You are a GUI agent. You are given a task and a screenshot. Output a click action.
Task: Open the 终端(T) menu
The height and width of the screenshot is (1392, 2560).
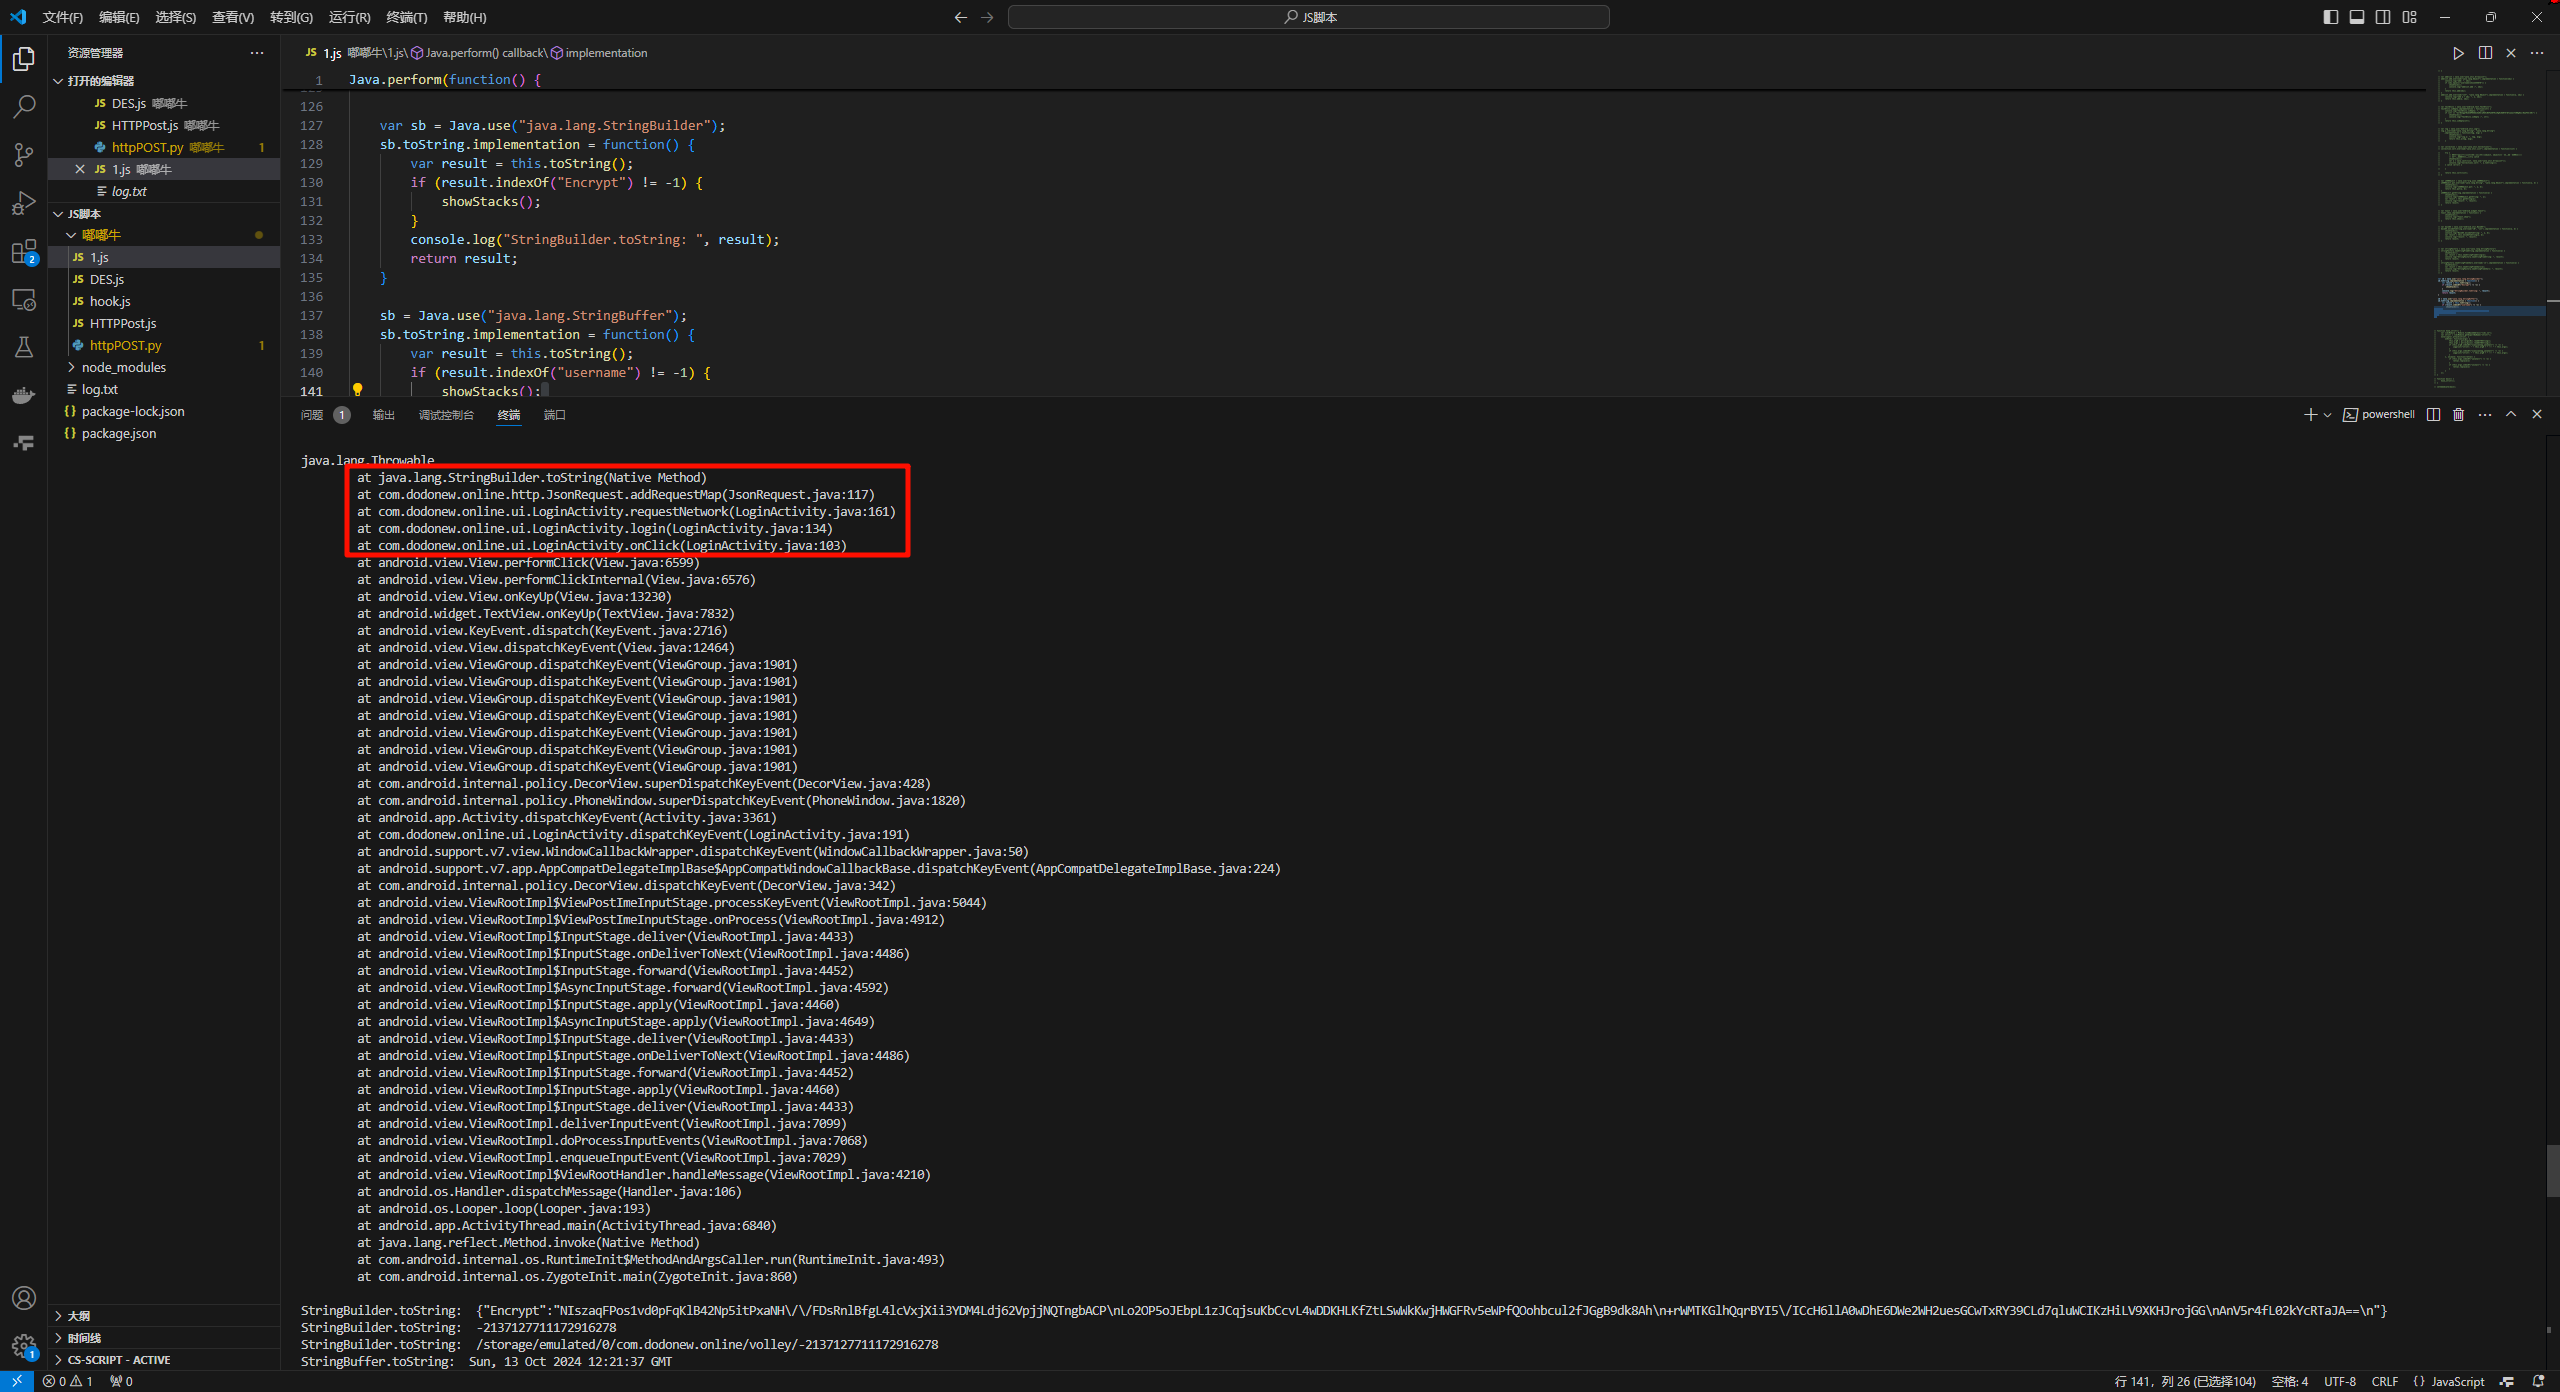click(x=406, y=17)
